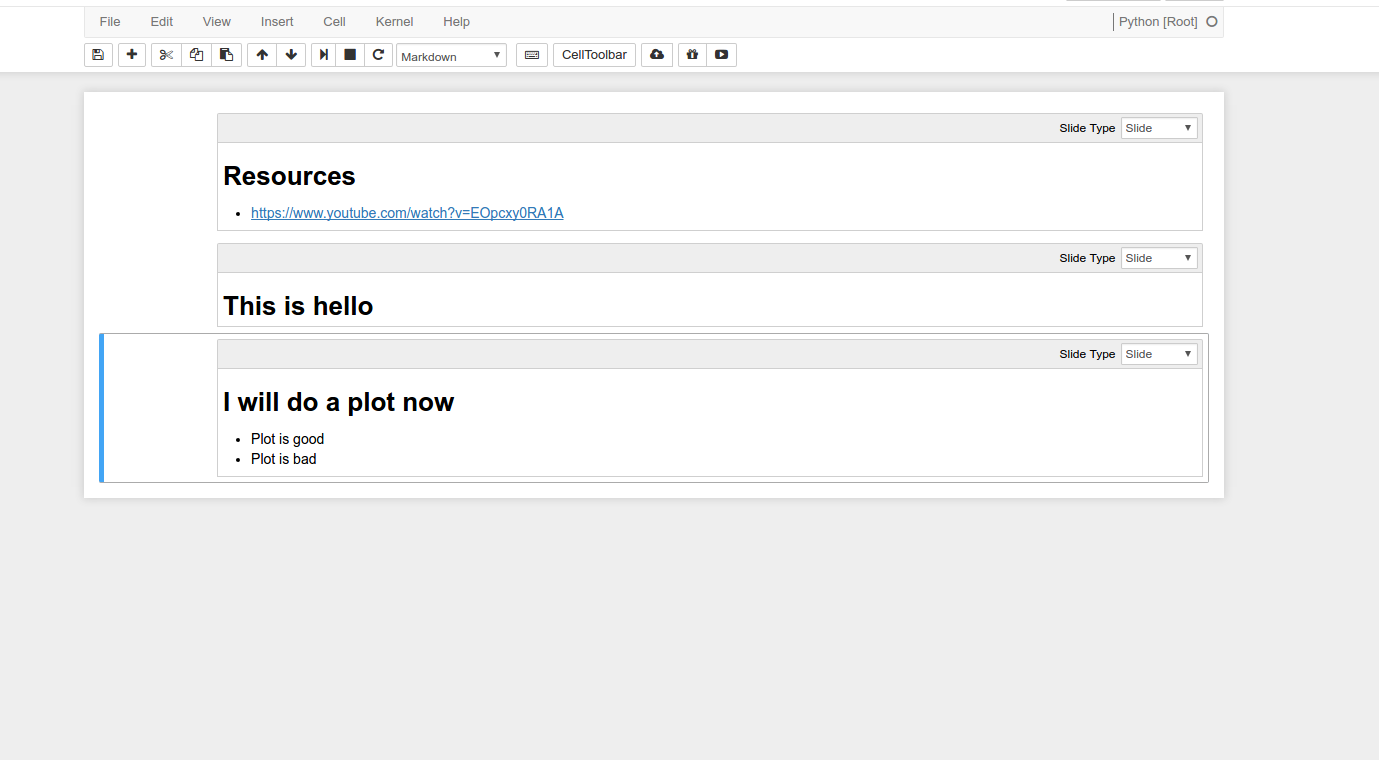The height and width of the screenshot is (760, 1379).
Task: Start the slideshow with the video play icon
Action: [721, 55]
